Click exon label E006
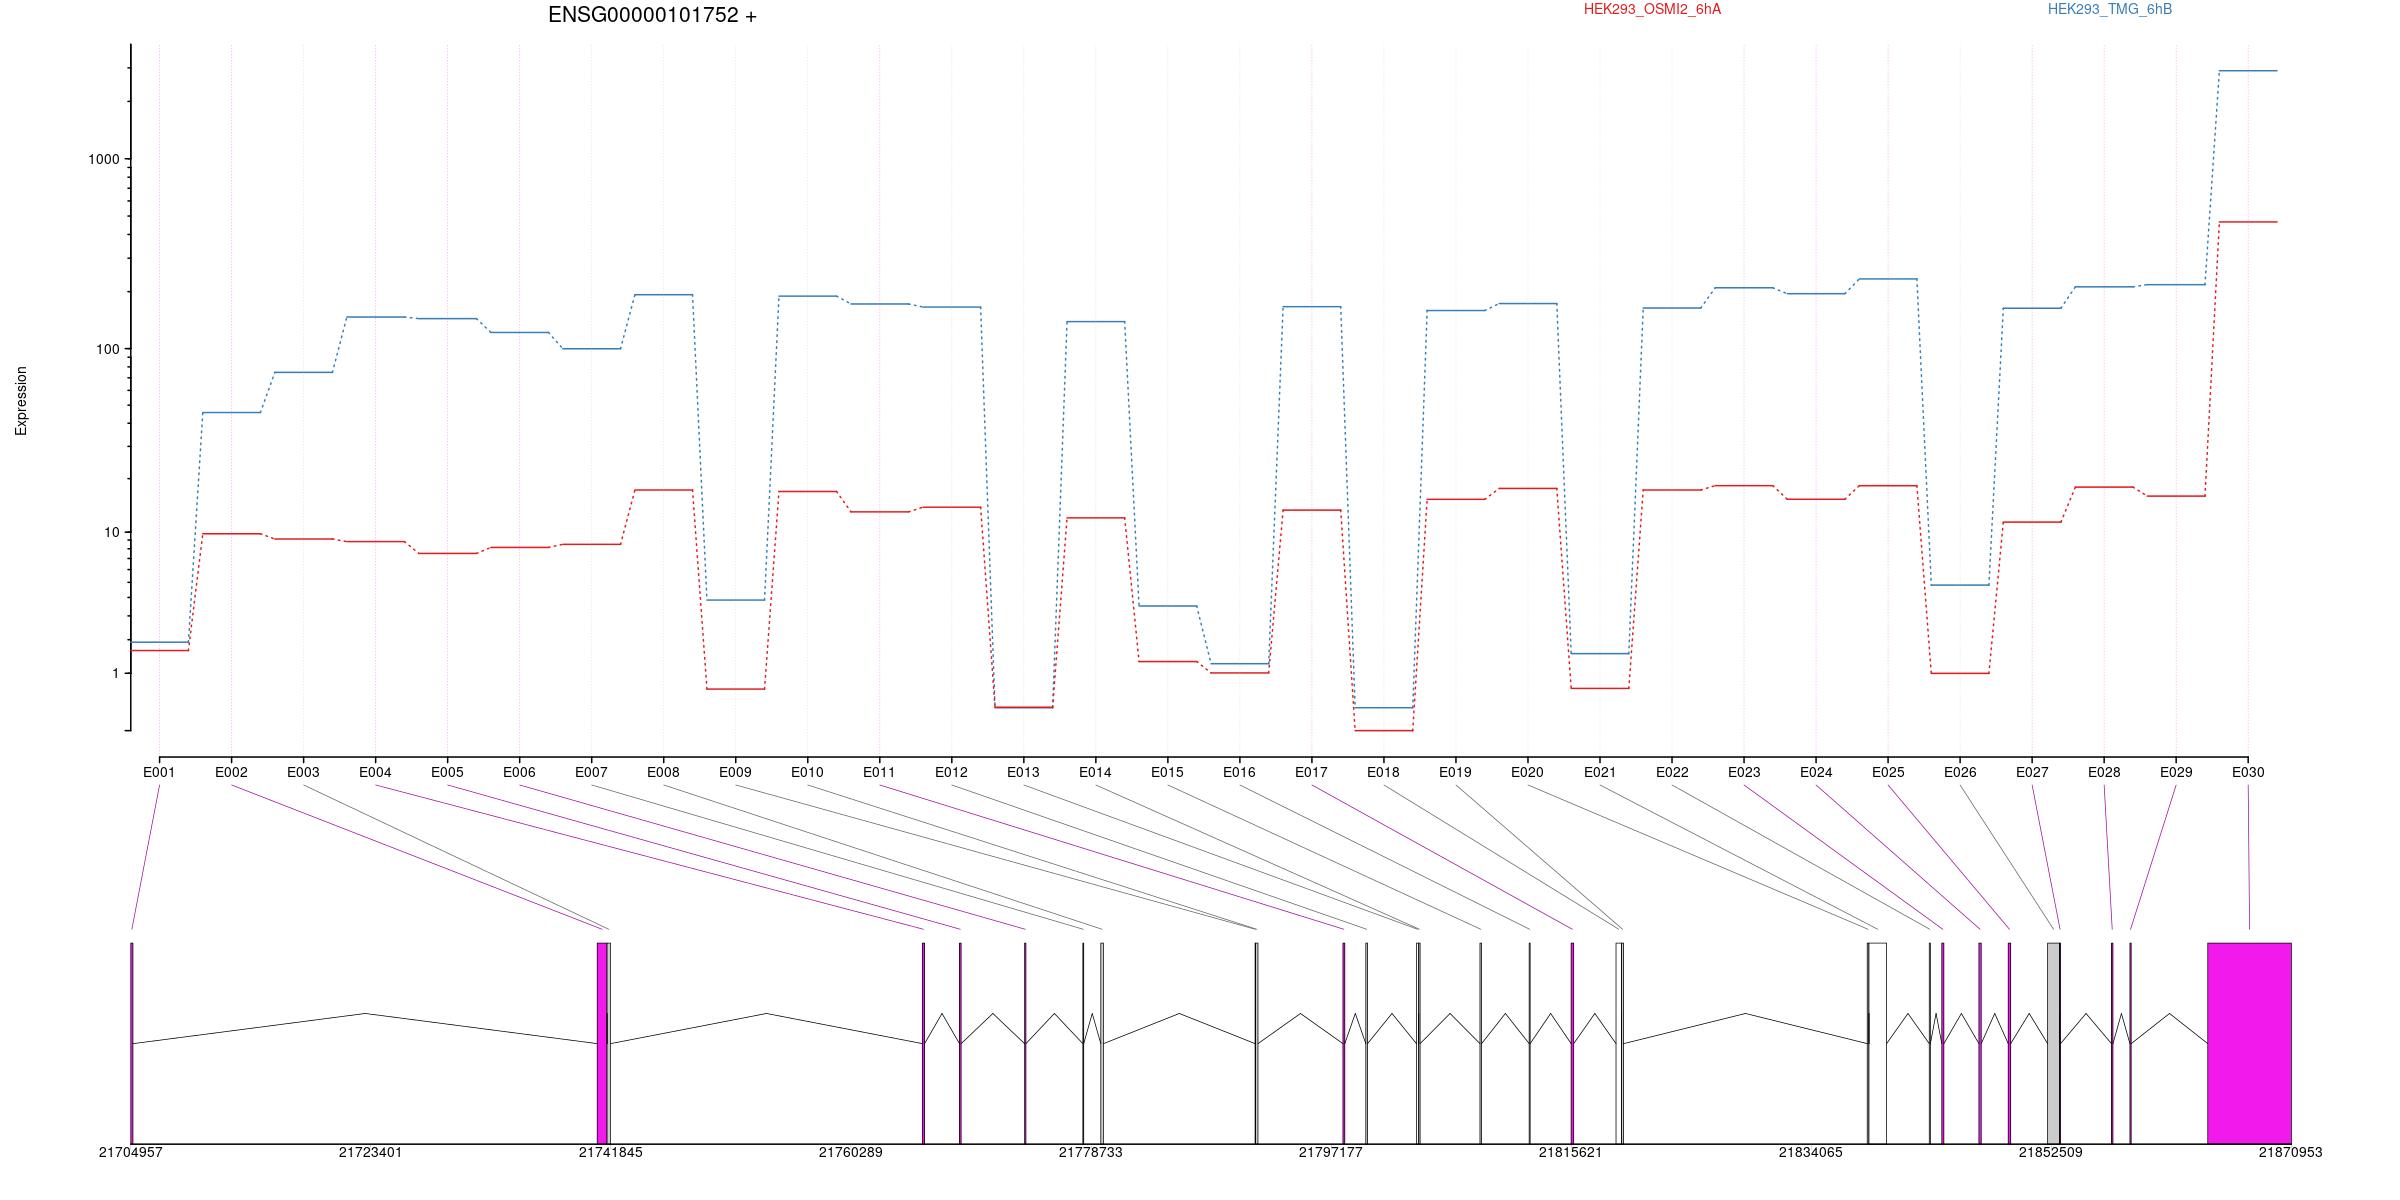 point(519,772)
